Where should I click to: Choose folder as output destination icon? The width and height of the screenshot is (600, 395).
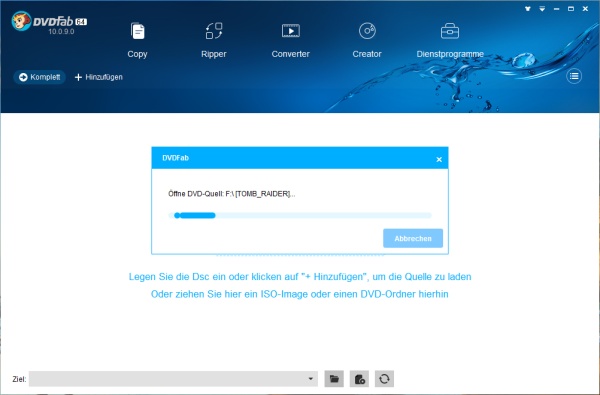pos(334,379)
